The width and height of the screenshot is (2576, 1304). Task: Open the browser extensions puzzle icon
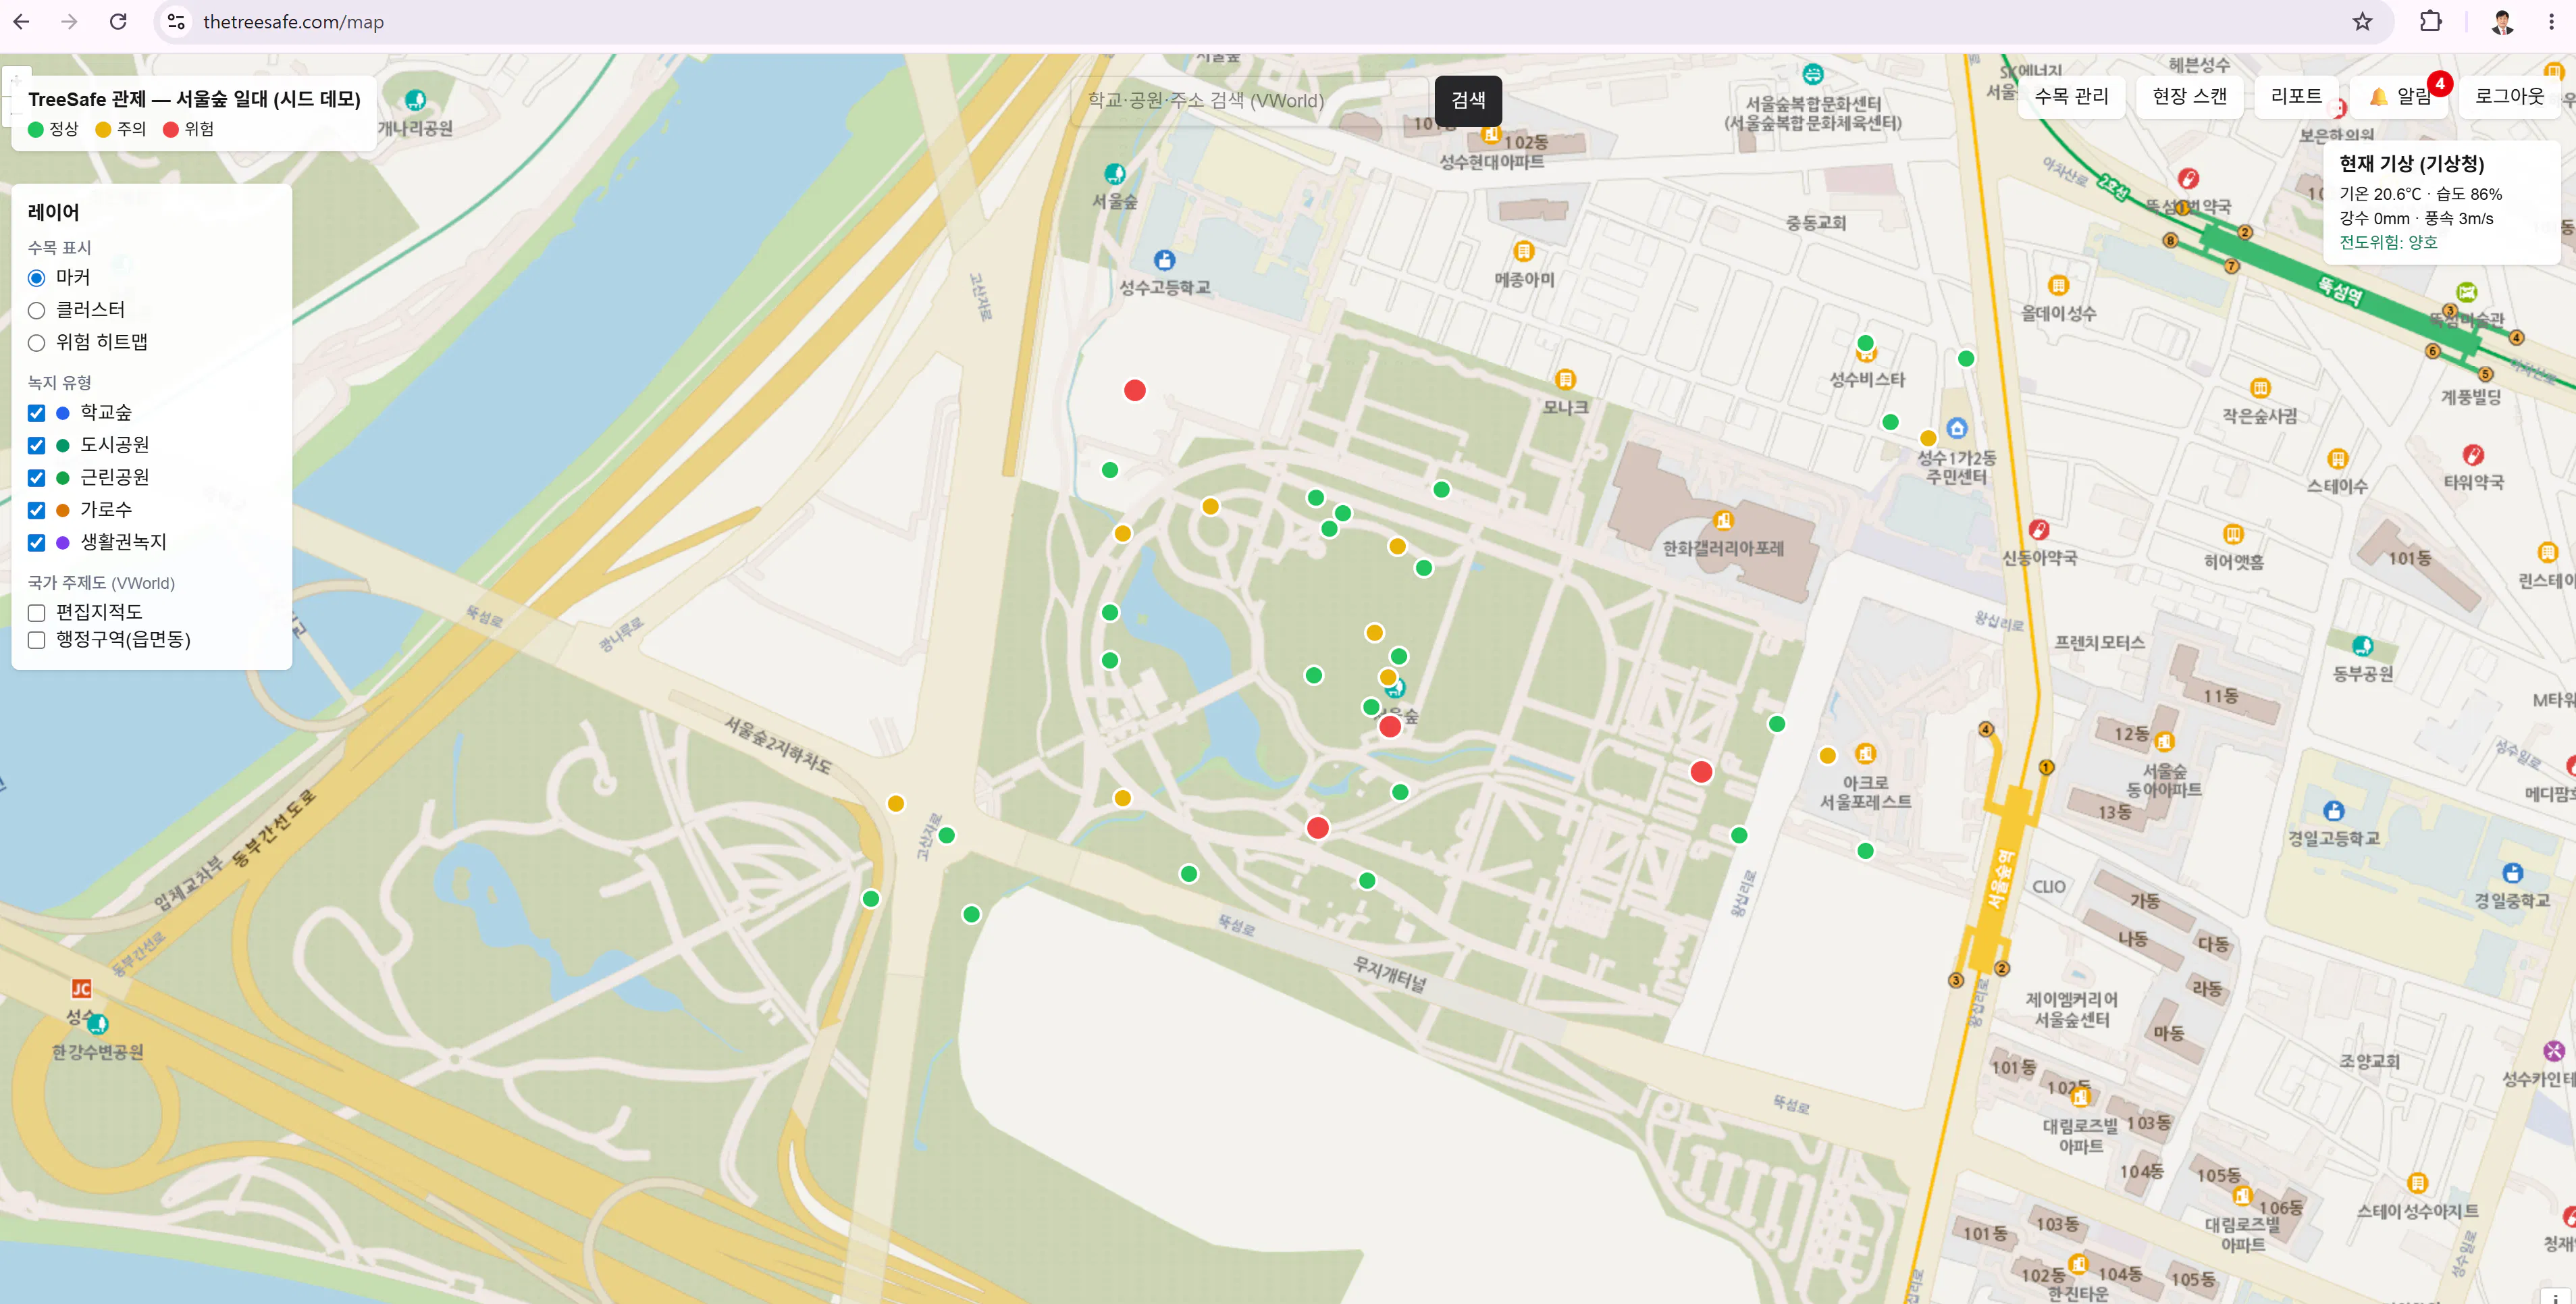click(2430, 21)
